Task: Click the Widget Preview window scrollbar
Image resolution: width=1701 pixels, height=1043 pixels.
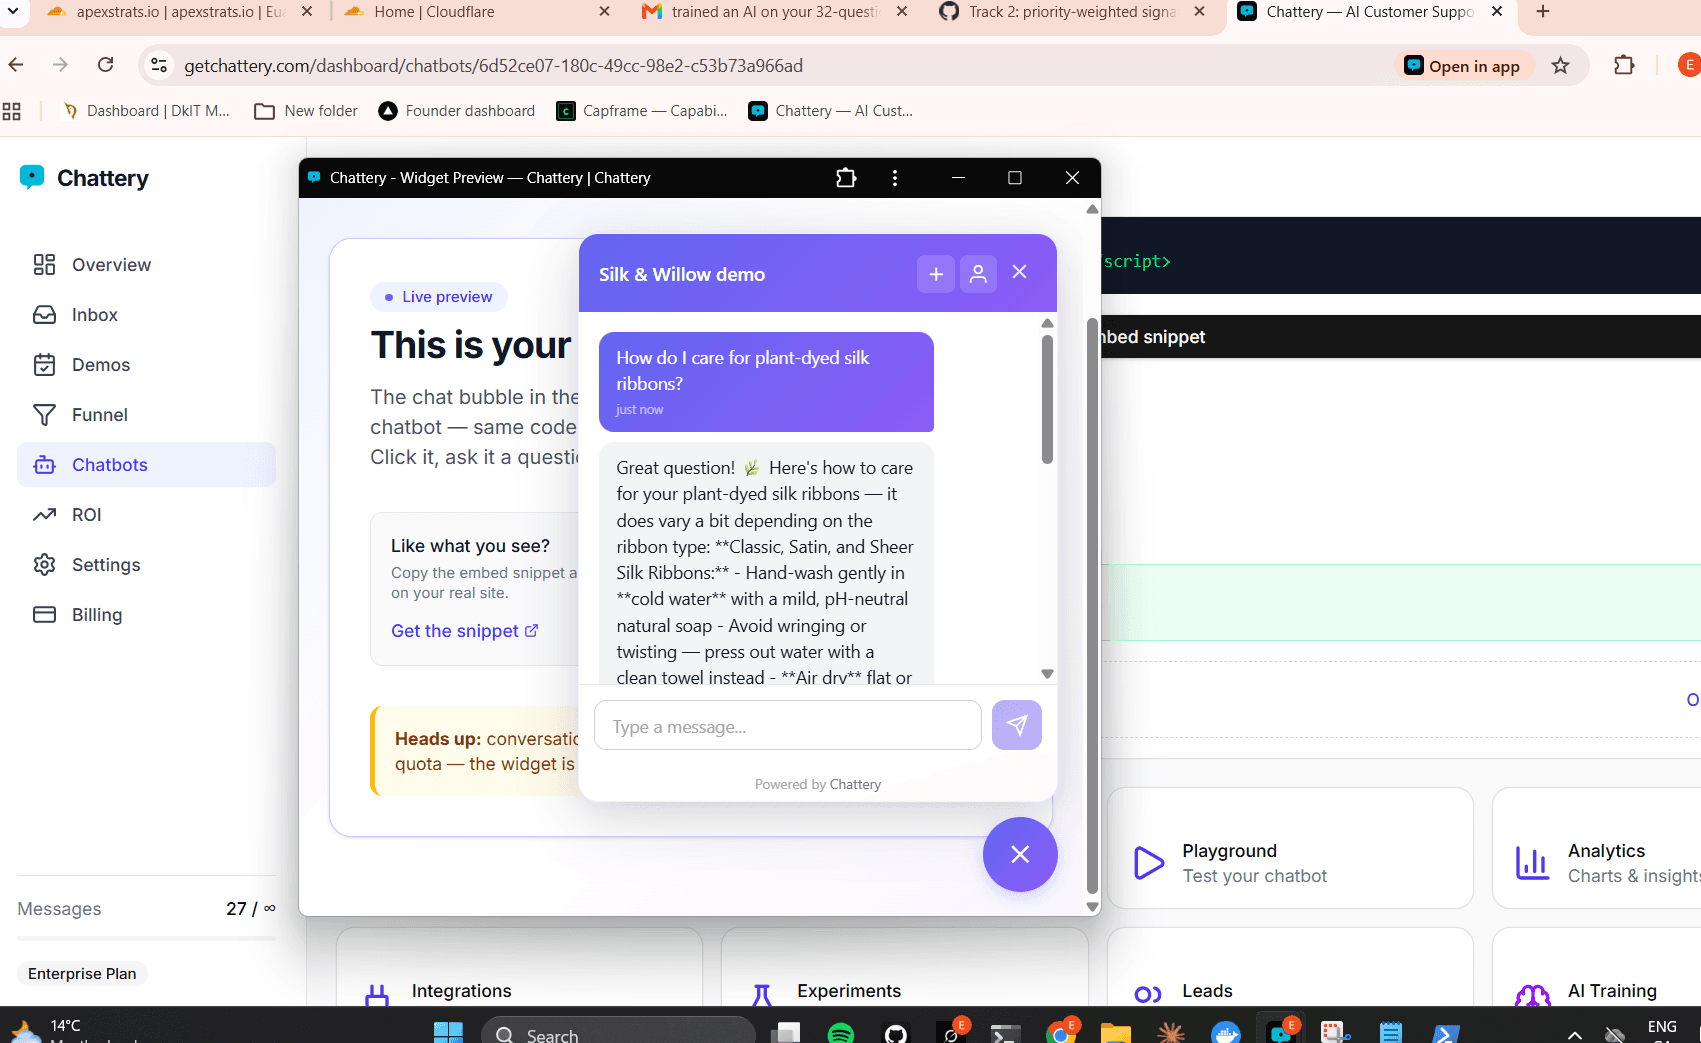Action: click(1092, 605)
